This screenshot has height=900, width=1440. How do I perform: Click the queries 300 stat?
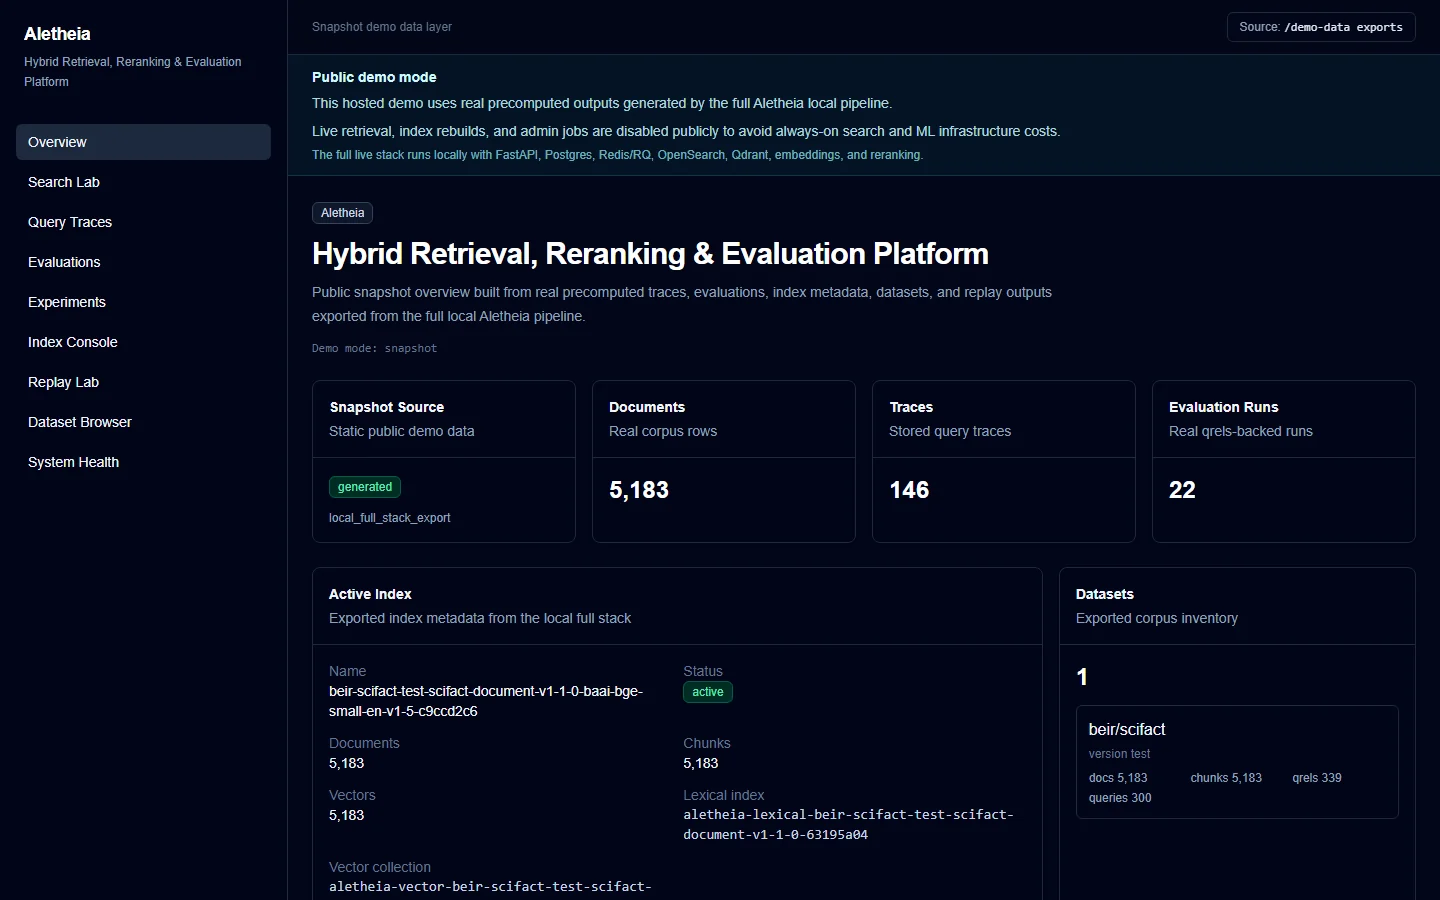[1120, 798]
